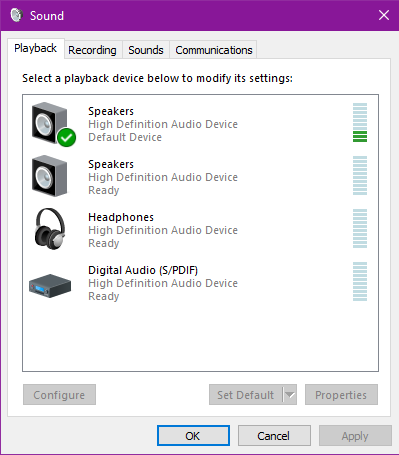Close the Sound dialog
The height and width of the screenshot is (455, 399).
pyautogui.click(x=384, y=15)
